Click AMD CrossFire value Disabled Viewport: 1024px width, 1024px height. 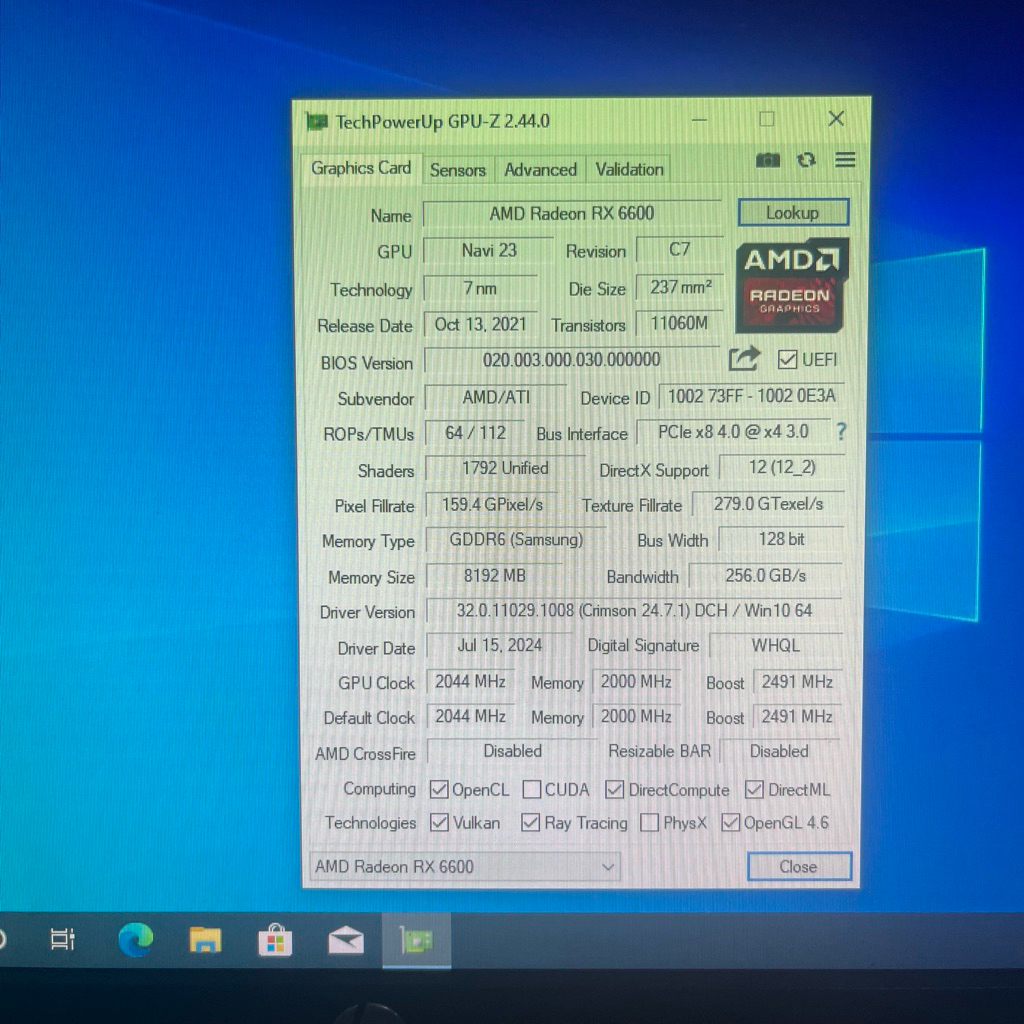[512, 751]
